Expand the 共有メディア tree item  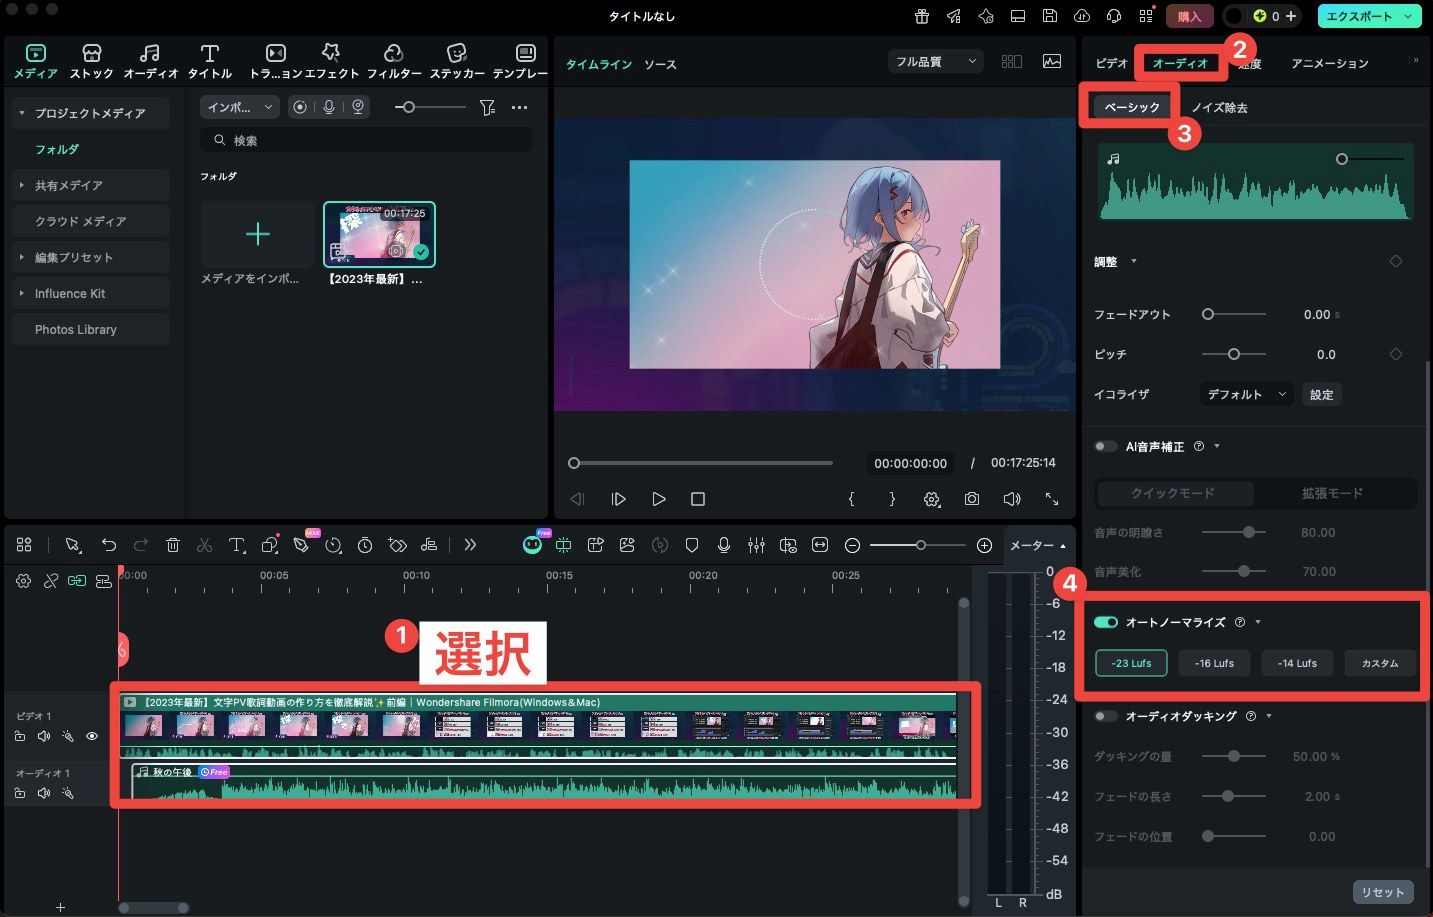(x=22, y=185)
